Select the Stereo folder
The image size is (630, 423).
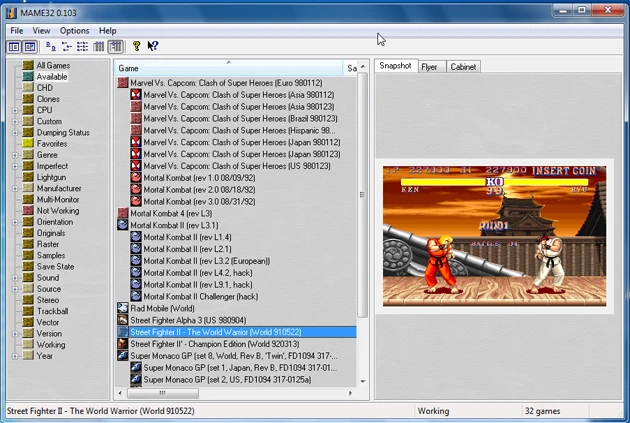(48, 300)
